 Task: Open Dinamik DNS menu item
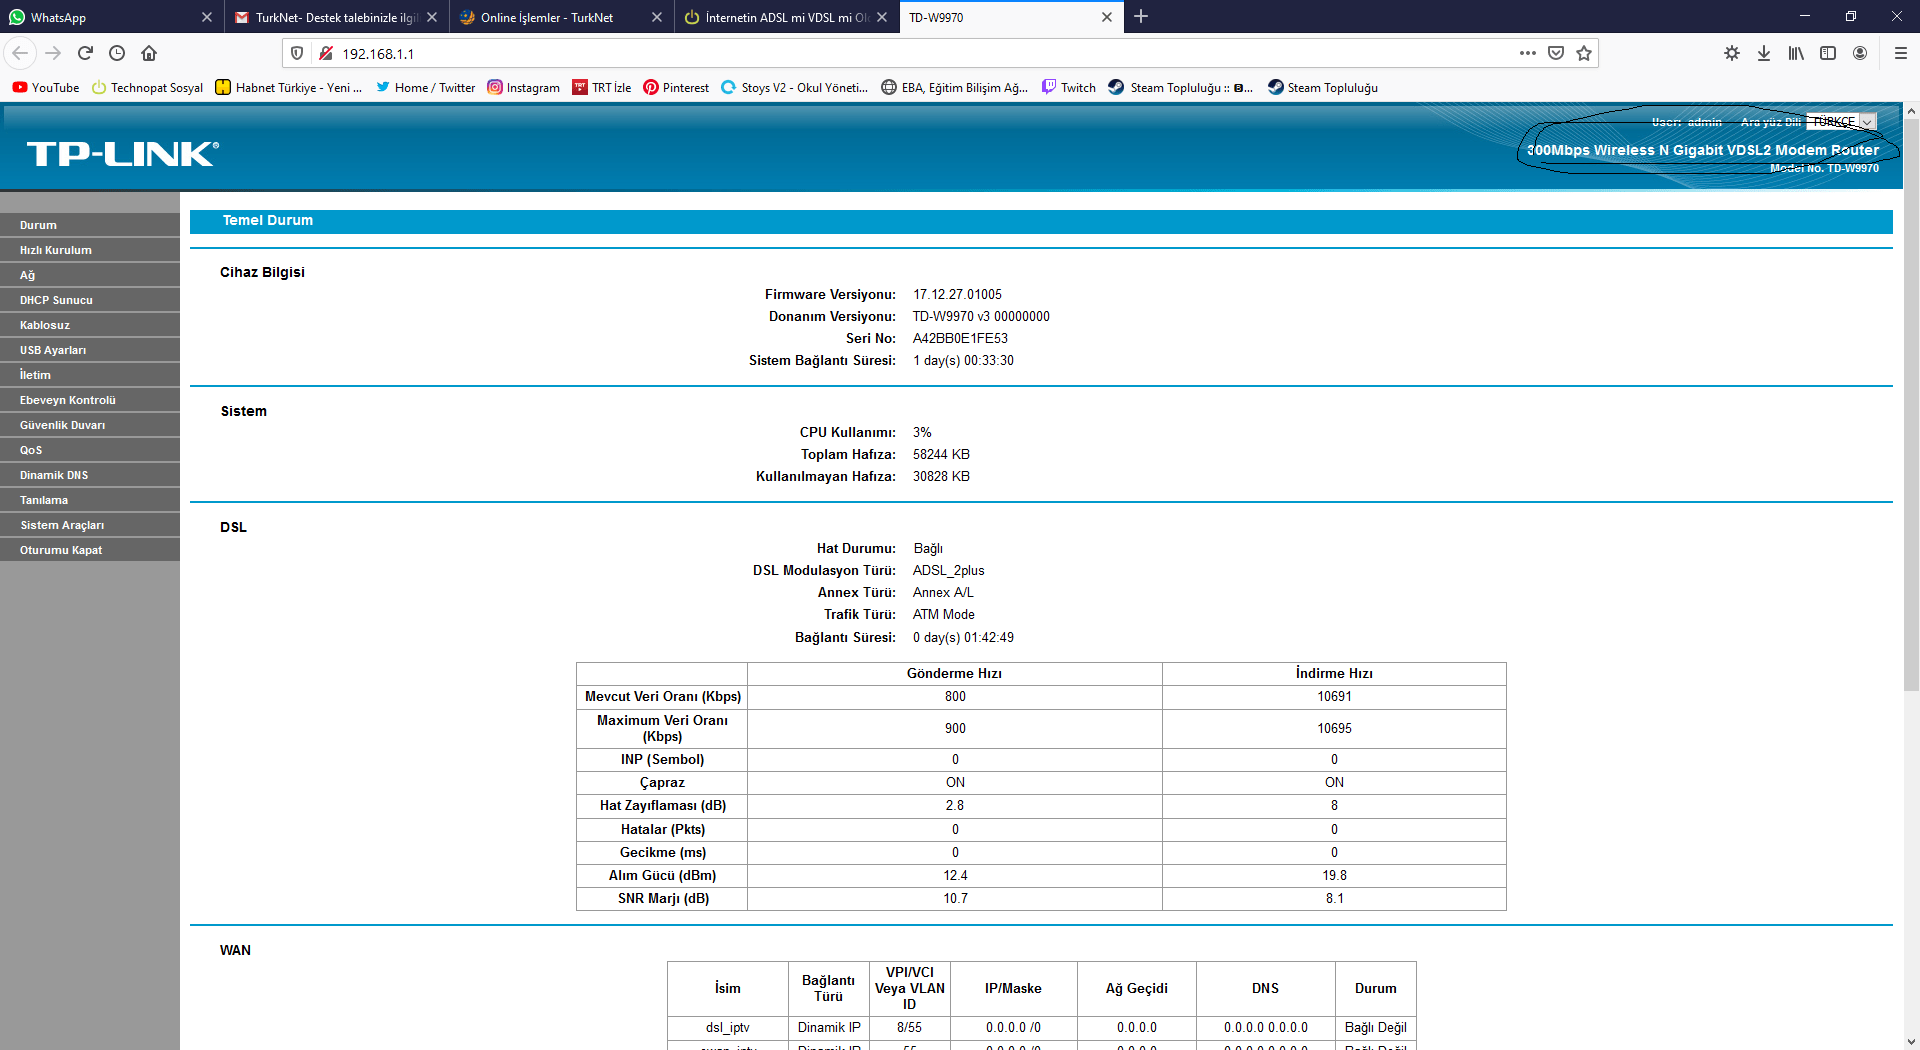(90, 475)
